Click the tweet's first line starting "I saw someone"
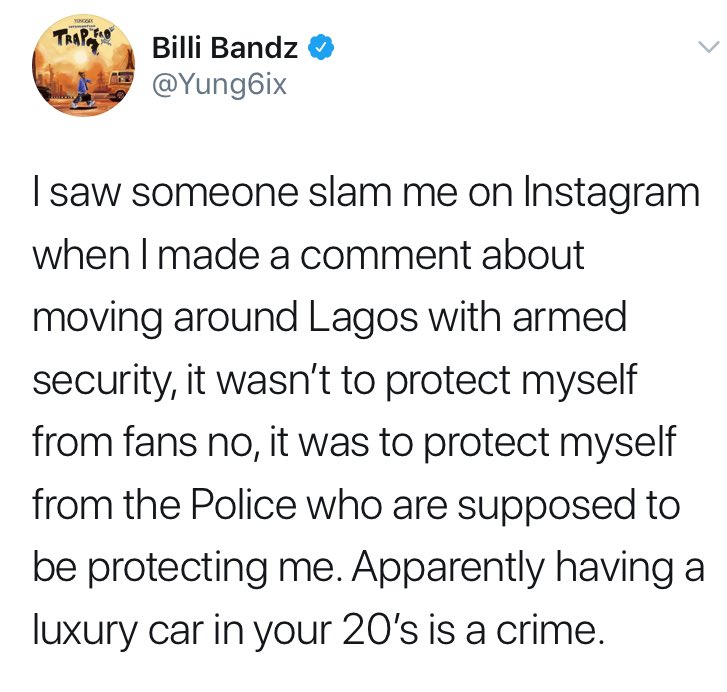This screenshot has height=692, width=727. pyautogui.click(x=366, y=194)
